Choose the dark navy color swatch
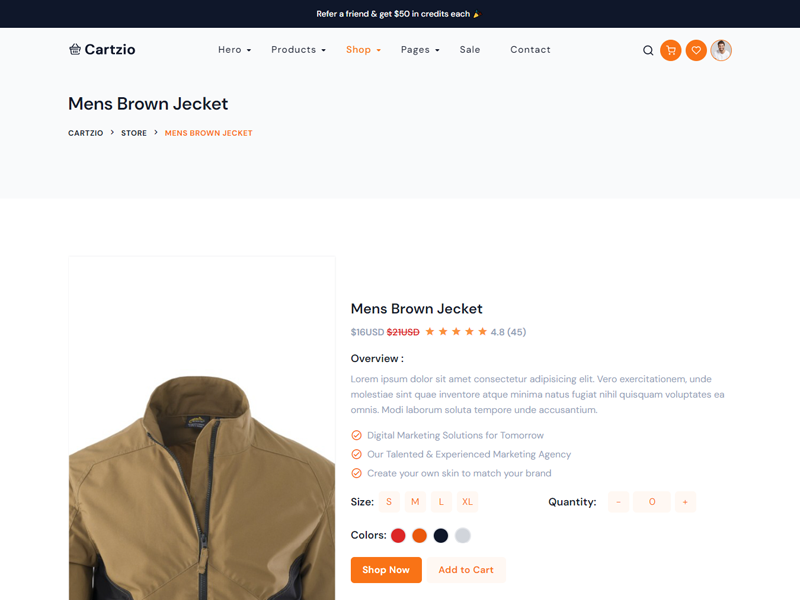Viewport: 800px width, 600px height. tap(441, 536)
